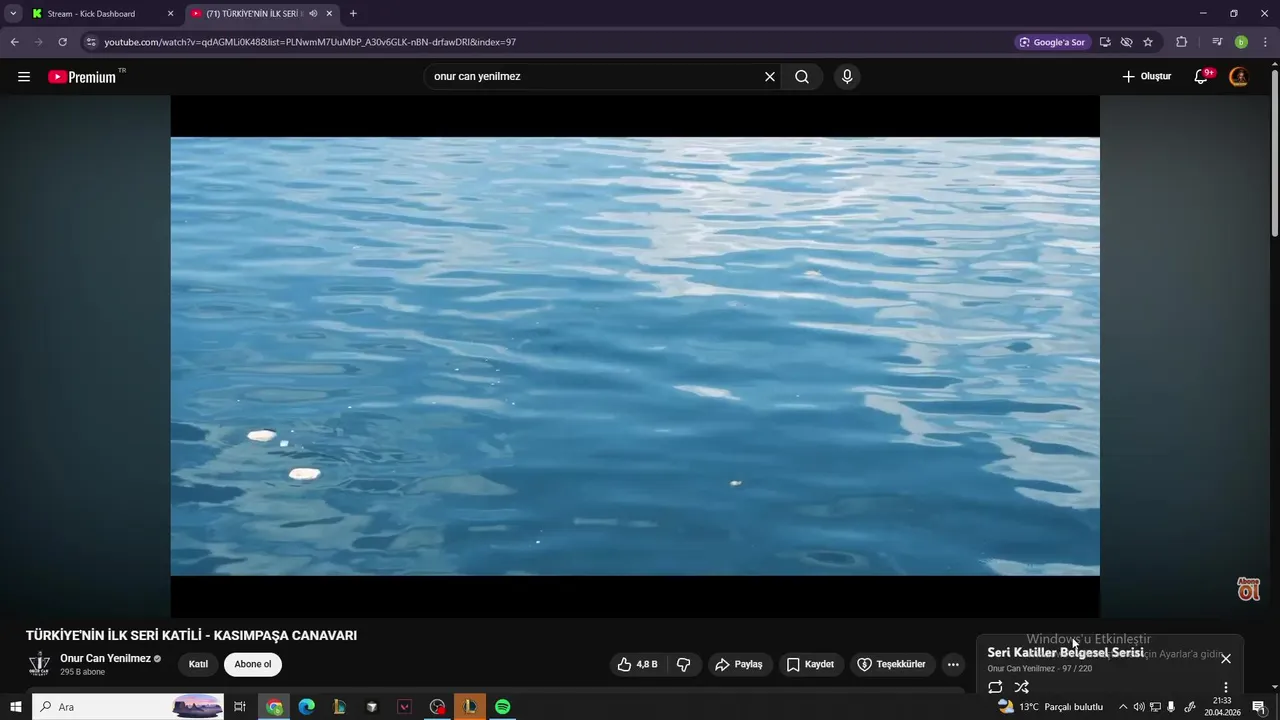Screen dimensions: 1280x720
Task: Open Chrome media controls icon
Action: pos(1217,42)
